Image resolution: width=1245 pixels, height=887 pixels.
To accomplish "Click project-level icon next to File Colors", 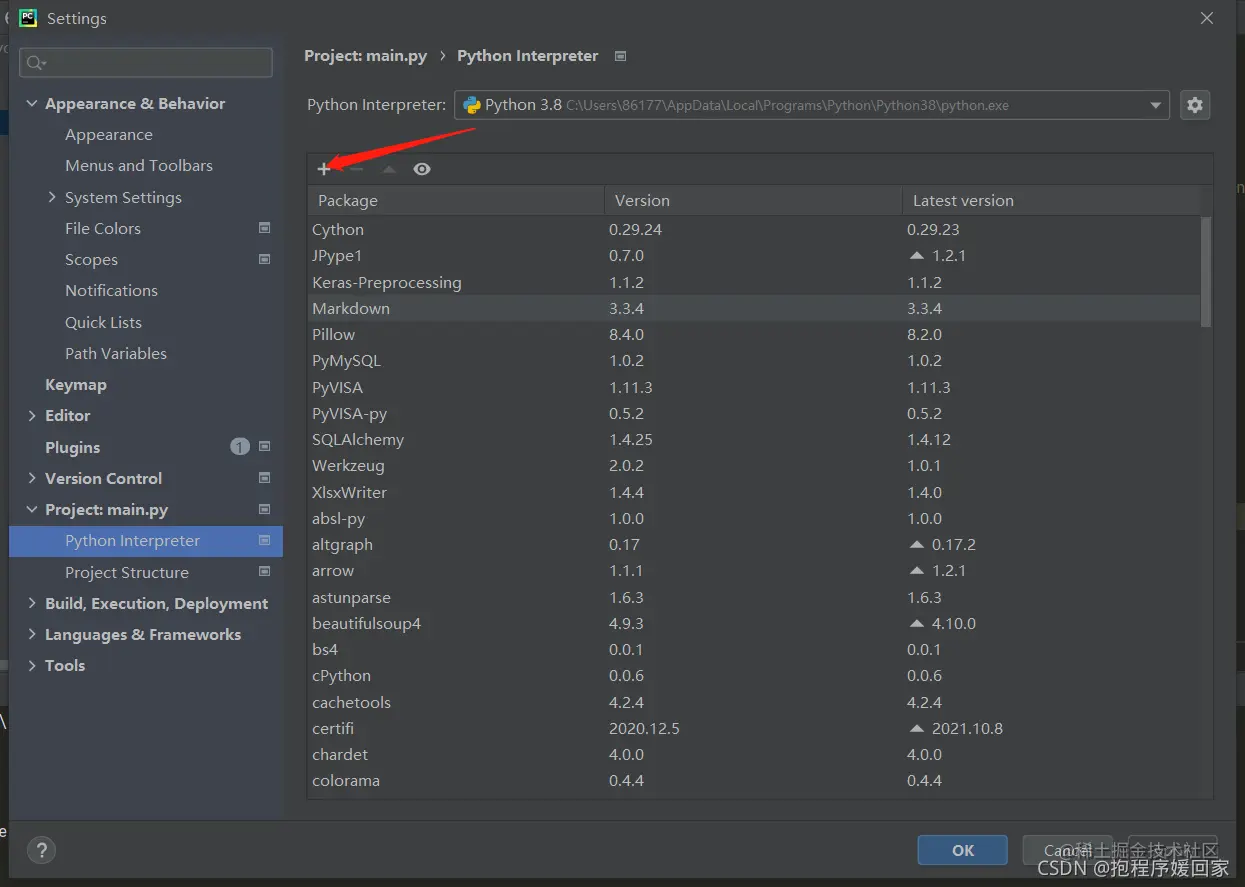I will (264, 228).
